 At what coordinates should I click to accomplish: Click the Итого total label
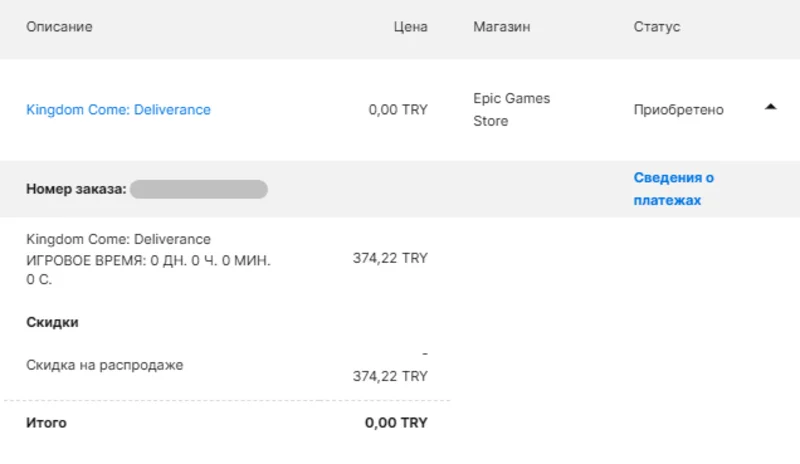click(46, 423)
